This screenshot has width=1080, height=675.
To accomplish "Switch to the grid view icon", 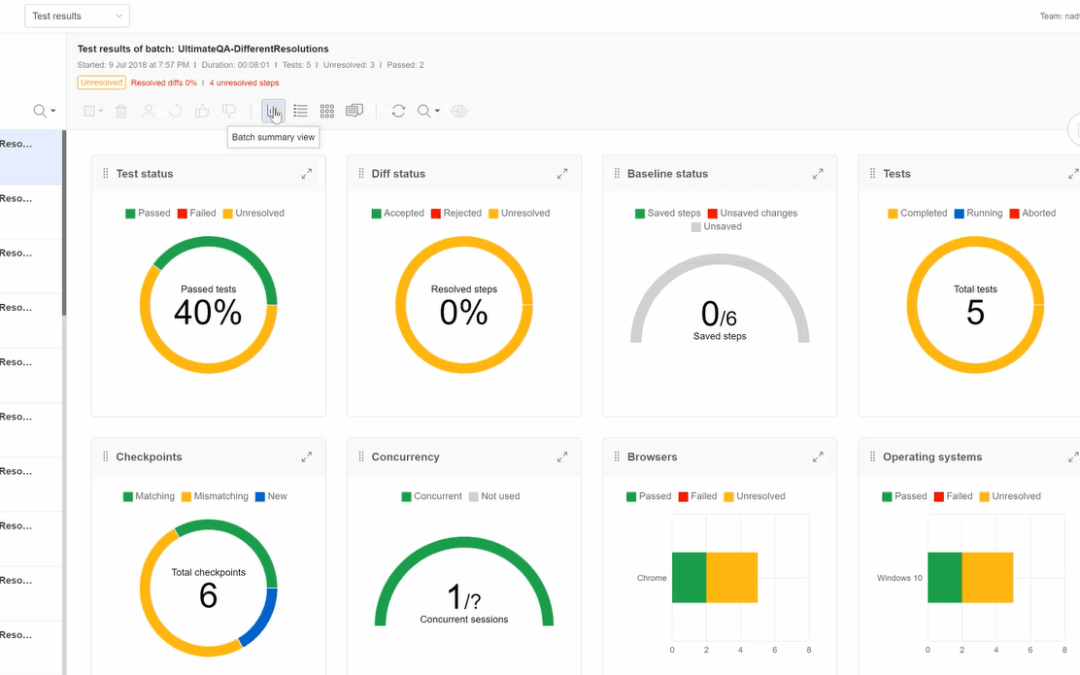I will (x=327, y=111).
